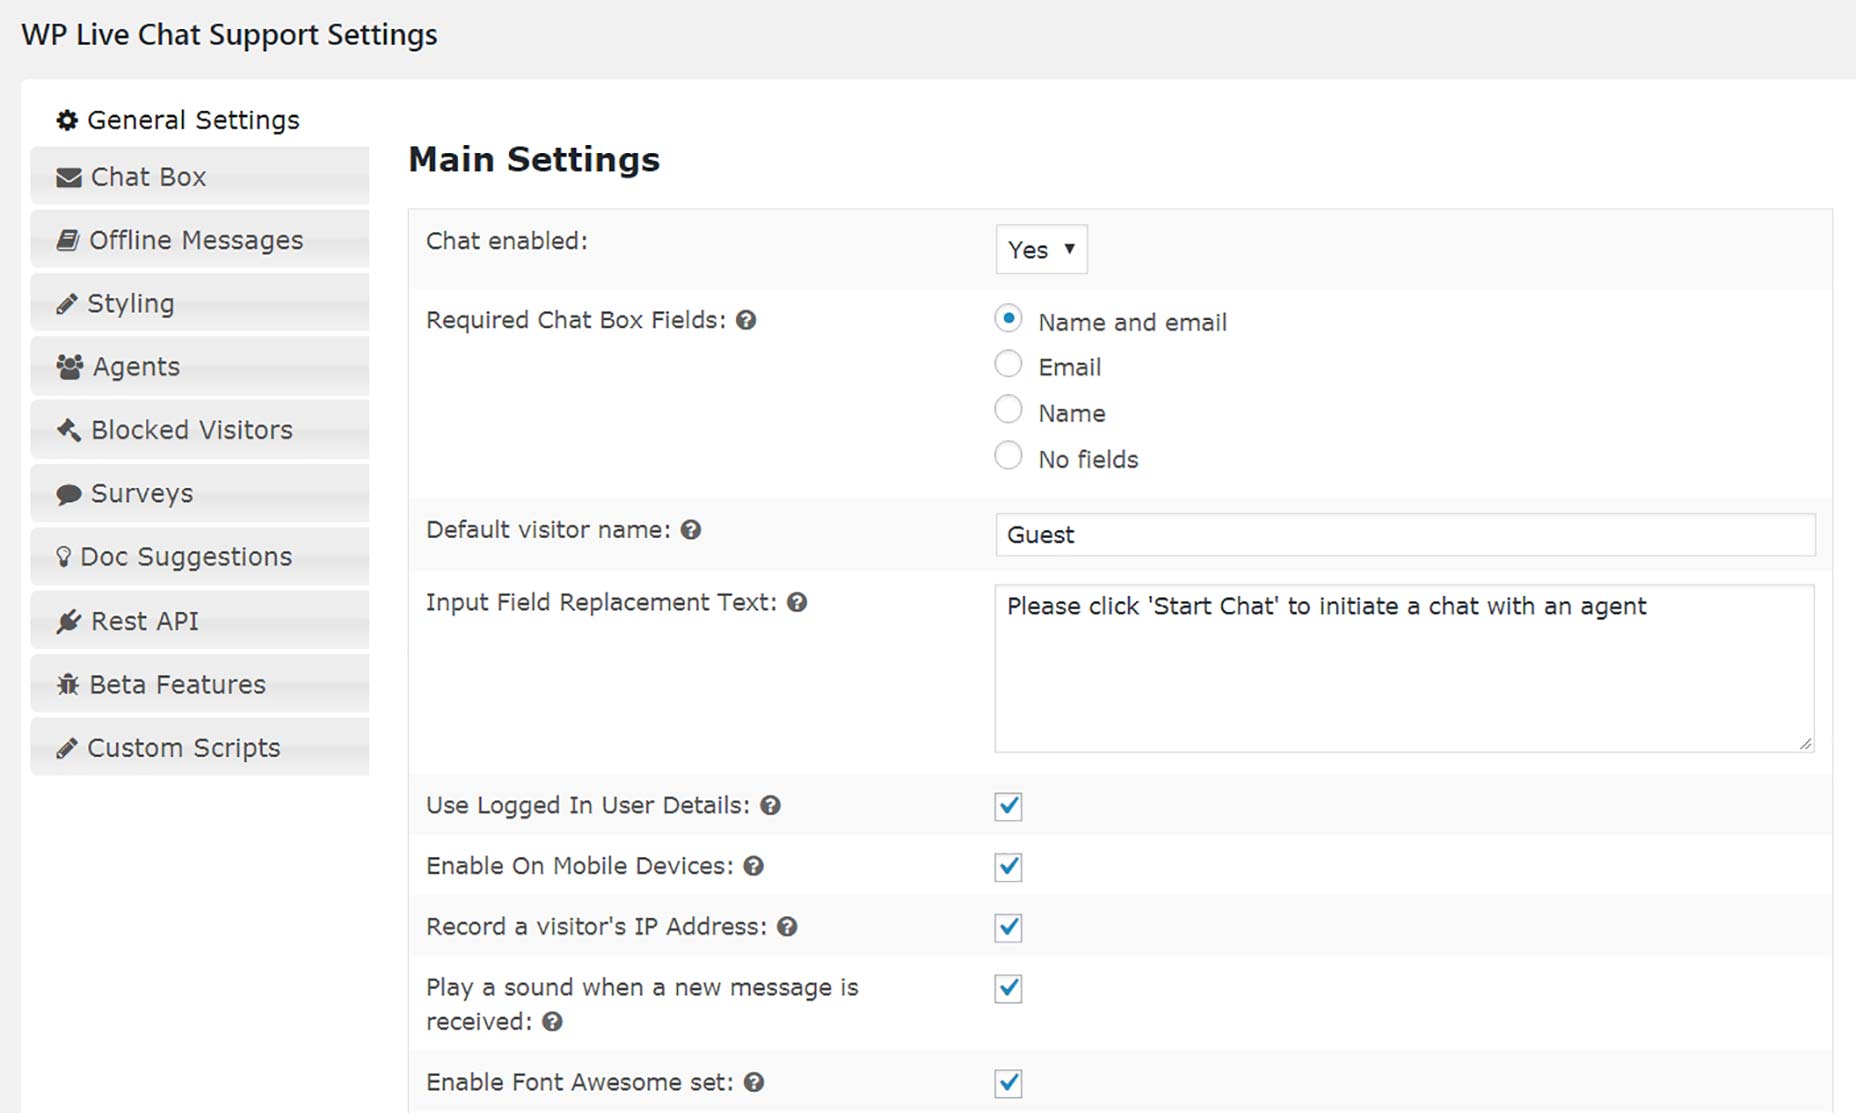
Task: Toggle Record a visitor's IP Address checkbox
Action: point(1008,928)
